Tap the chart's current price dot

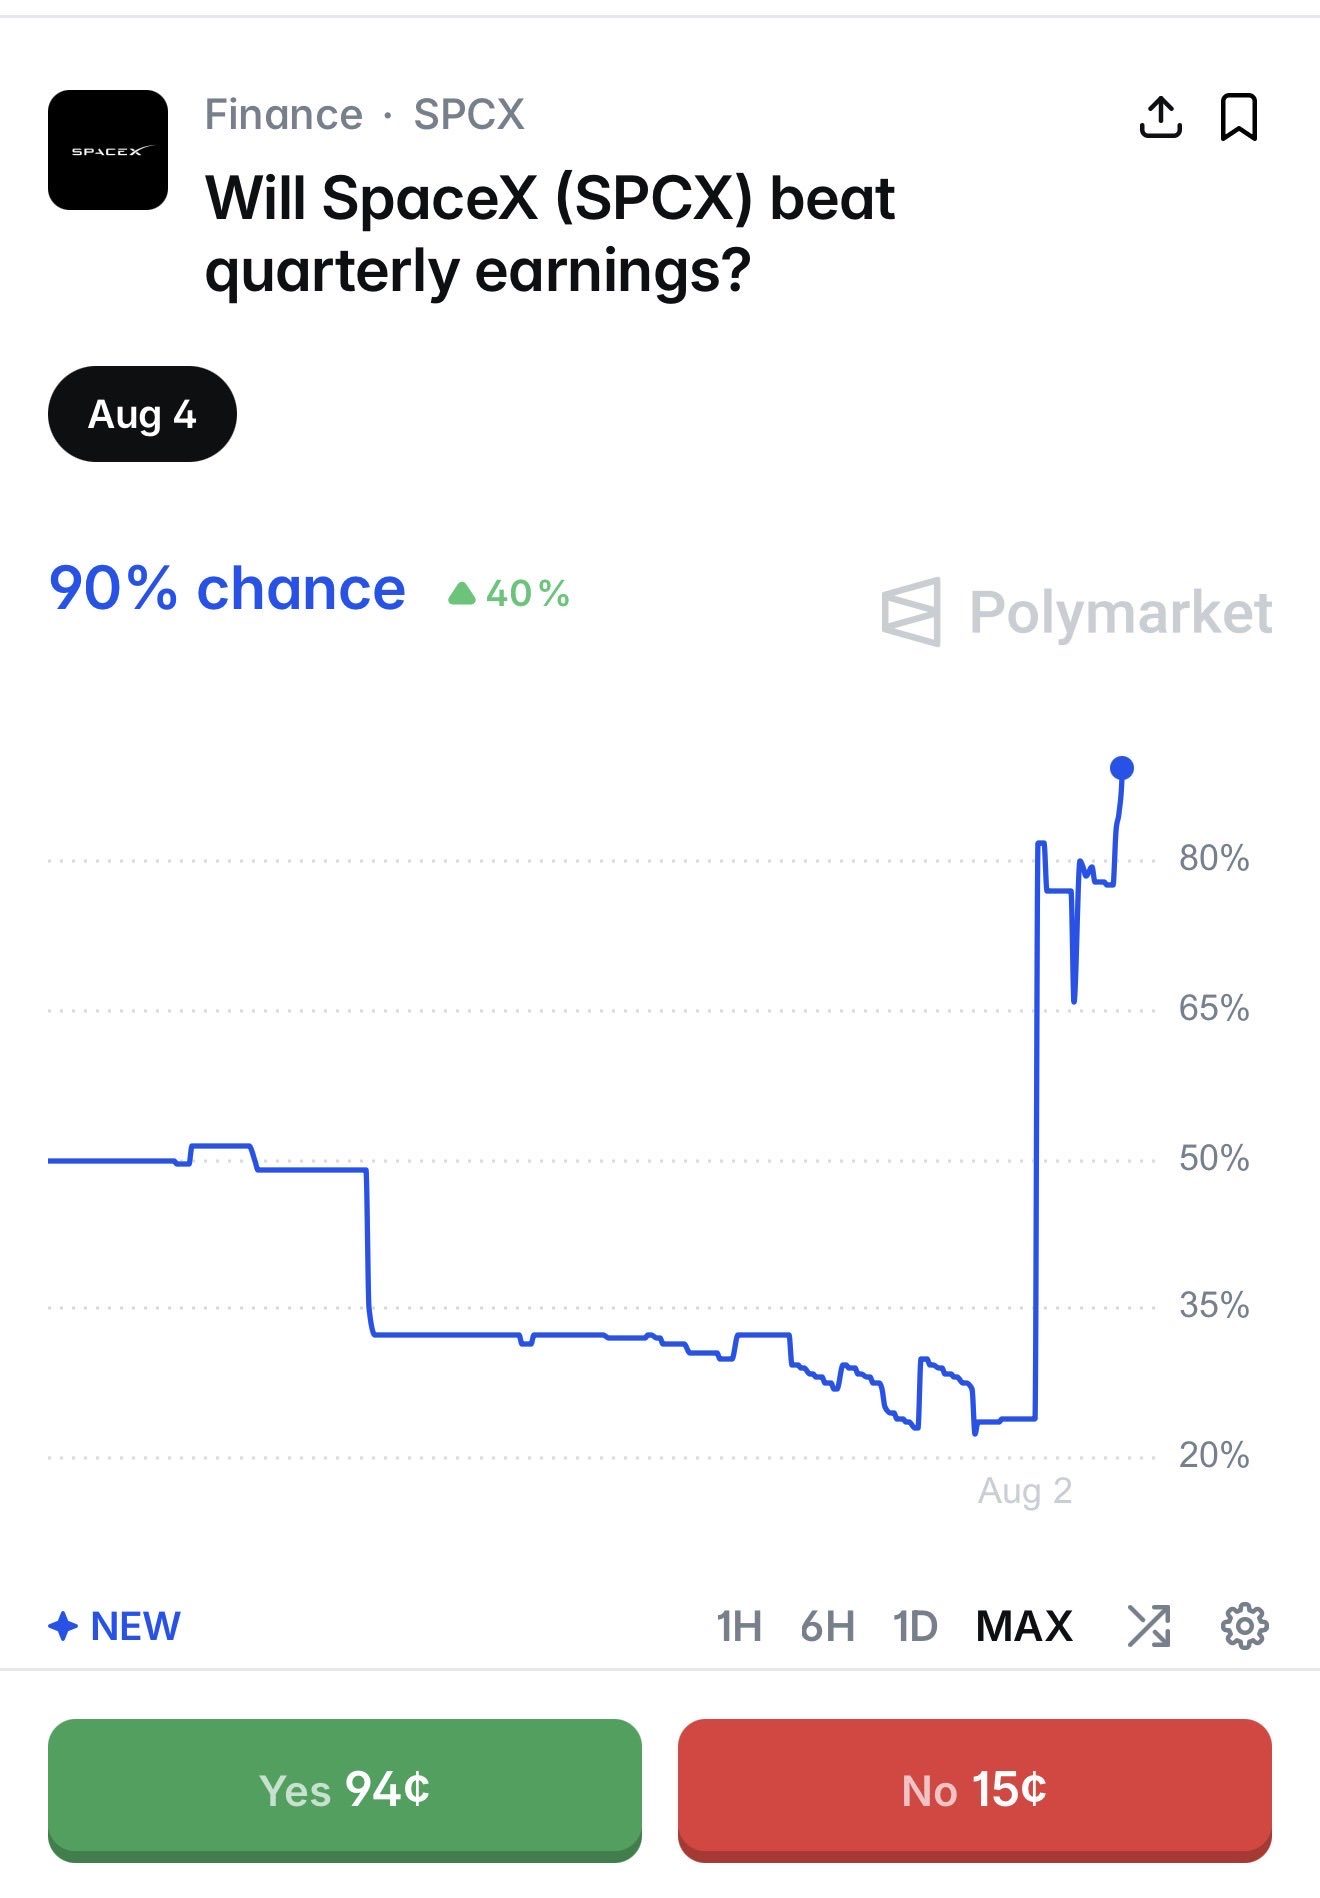(x=1122, y=768)
